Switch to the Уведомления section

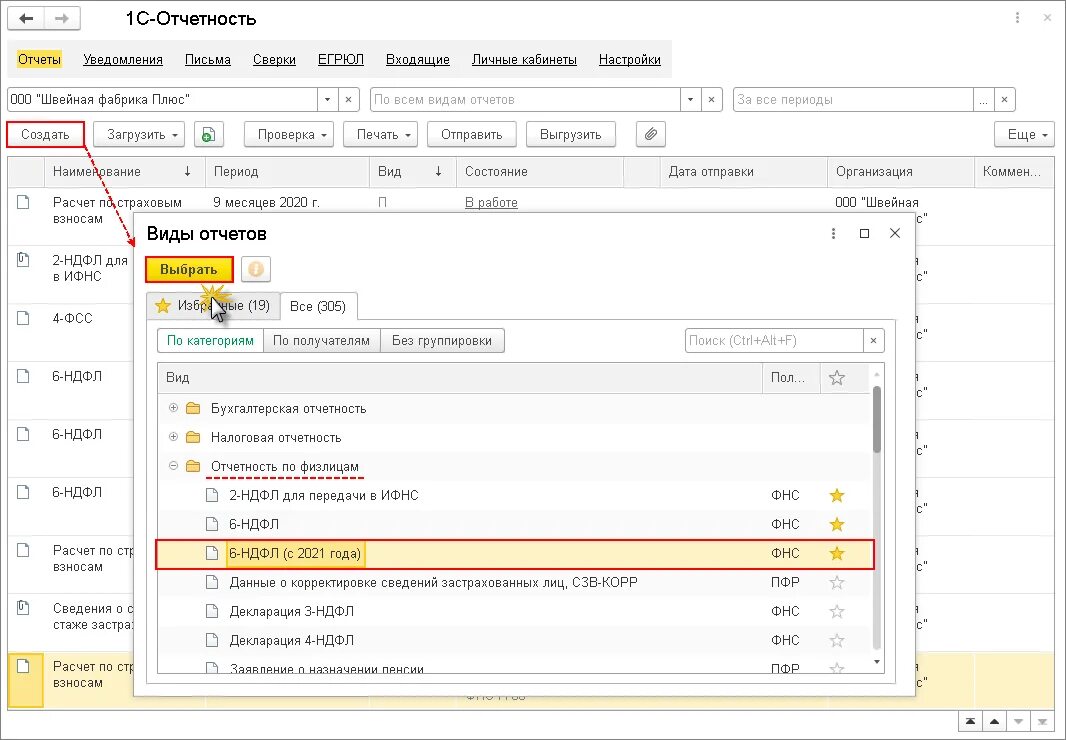[123, 60]
